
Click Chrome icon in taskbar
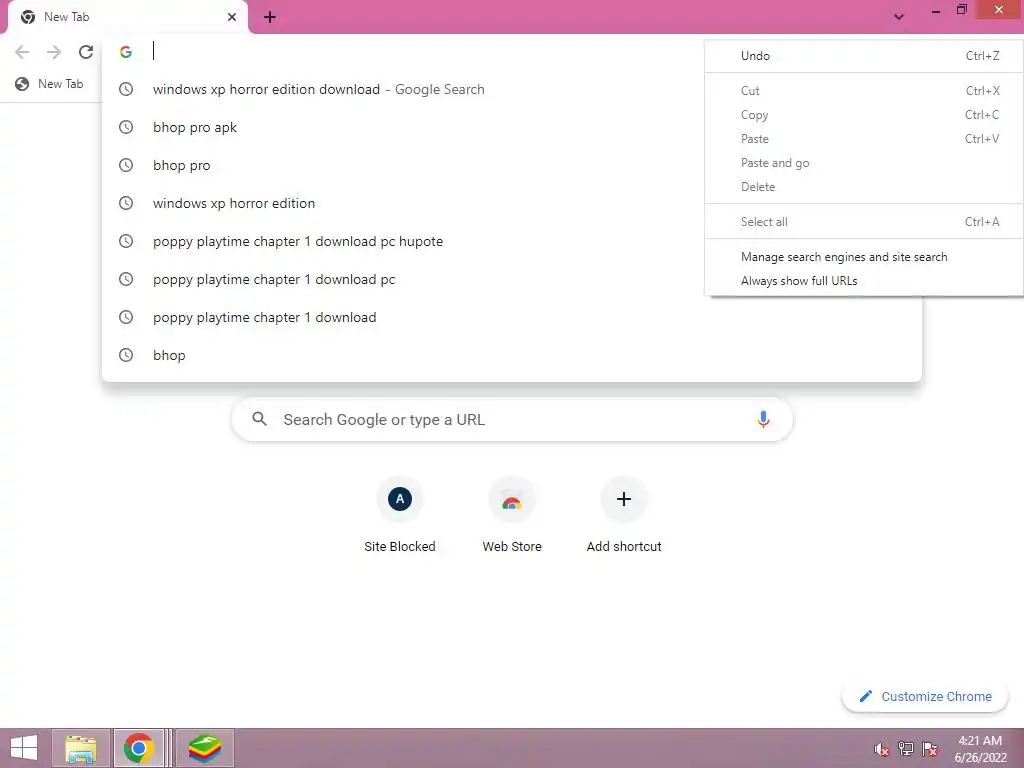(x=138, y=748)
